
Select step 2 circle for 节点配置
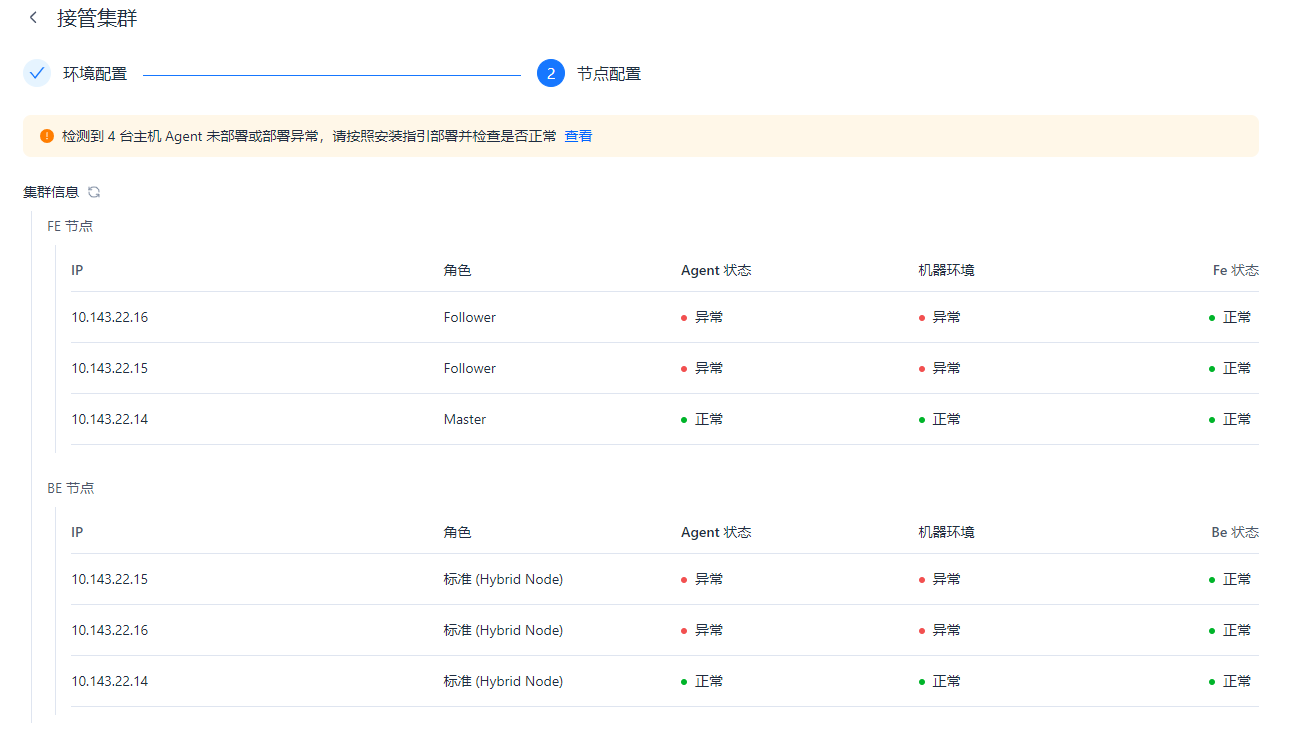pos(551,73)
